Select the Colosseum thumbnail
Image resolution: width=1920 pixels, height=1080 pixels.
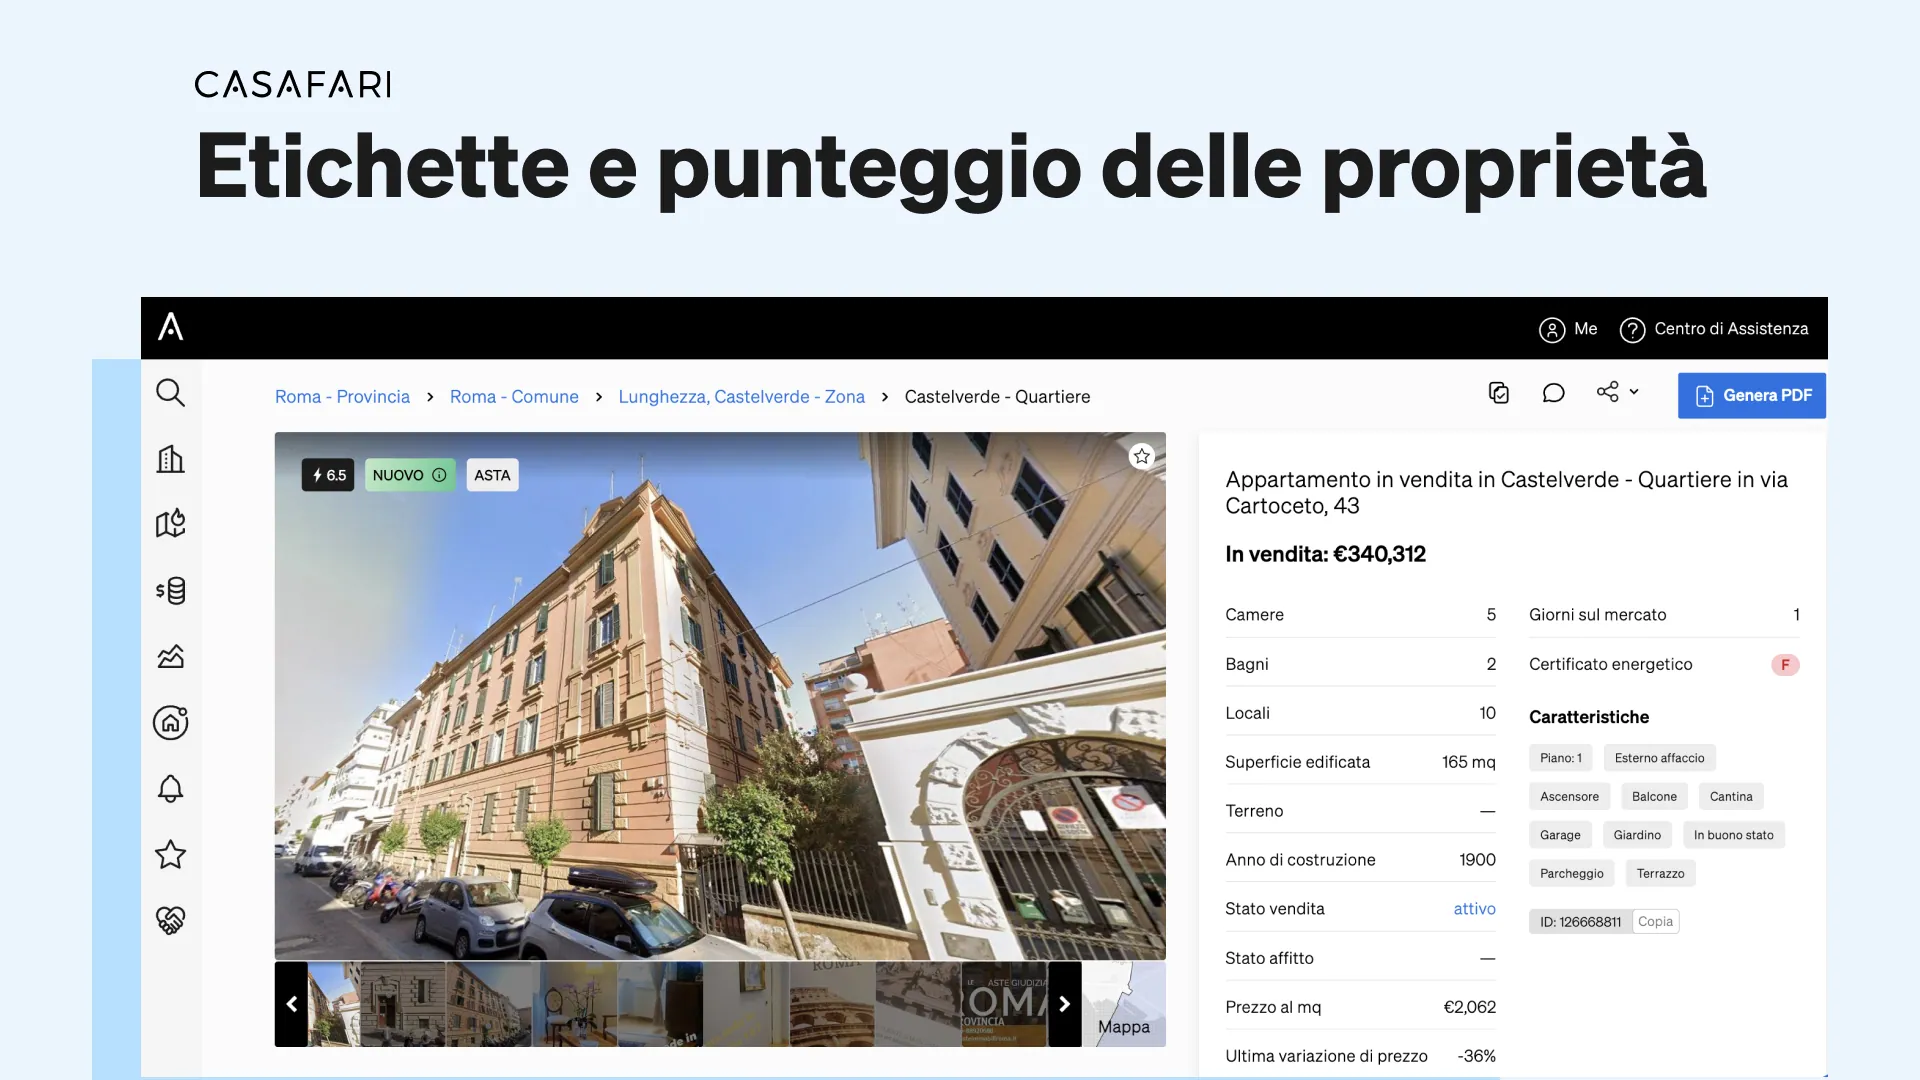tap(832, 1004)
